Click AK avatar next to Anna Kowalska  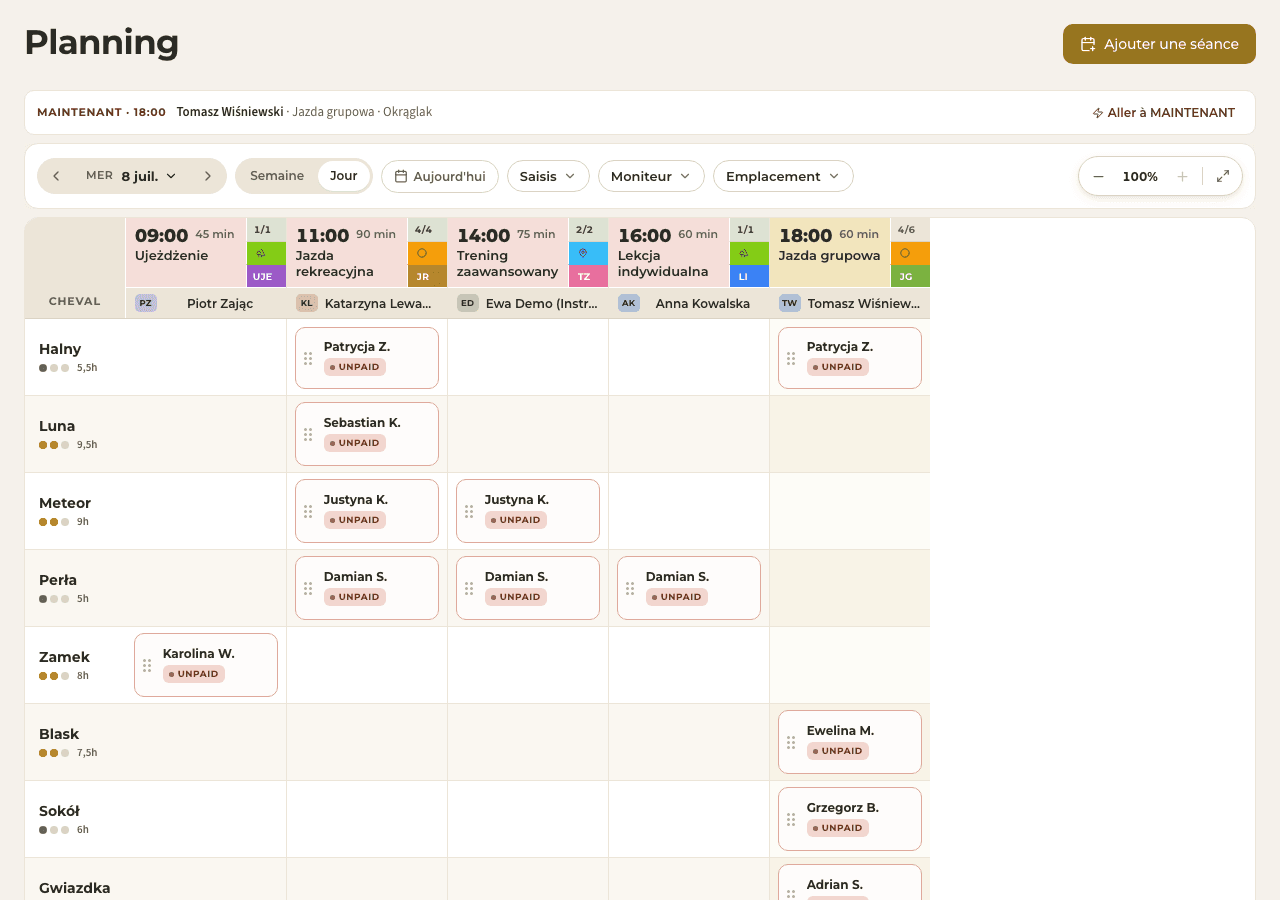point(629,303)
